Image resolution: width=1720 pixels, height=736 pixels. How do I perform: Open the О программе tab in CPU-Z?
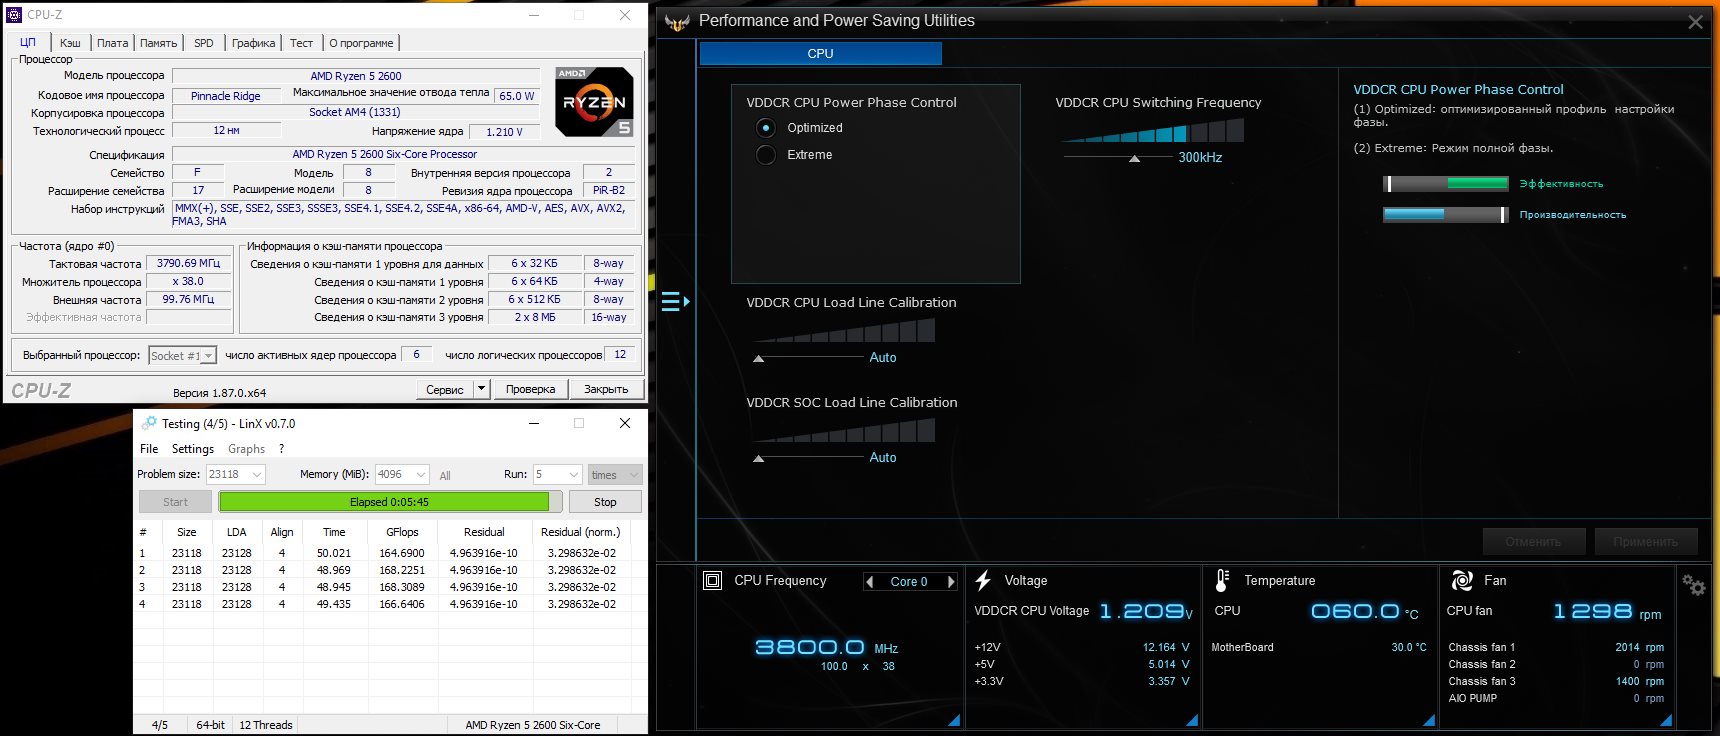361,43
